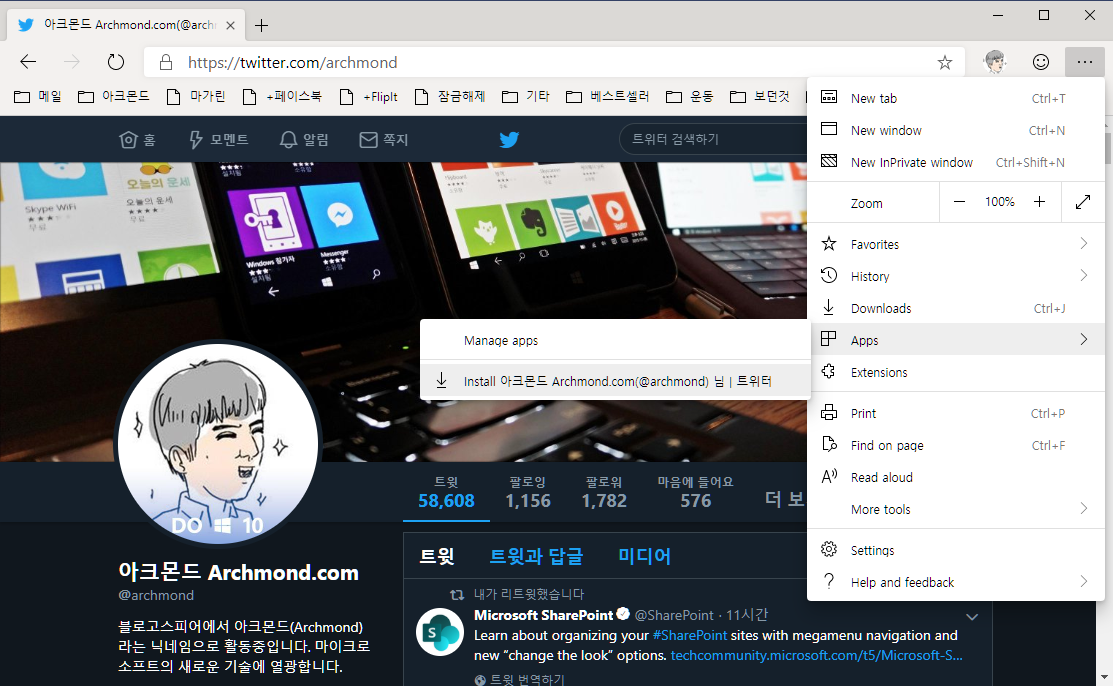Click the profile cartoon avatar picture
The width and height of the screenshot is (1113, 686).
(218, 444)
